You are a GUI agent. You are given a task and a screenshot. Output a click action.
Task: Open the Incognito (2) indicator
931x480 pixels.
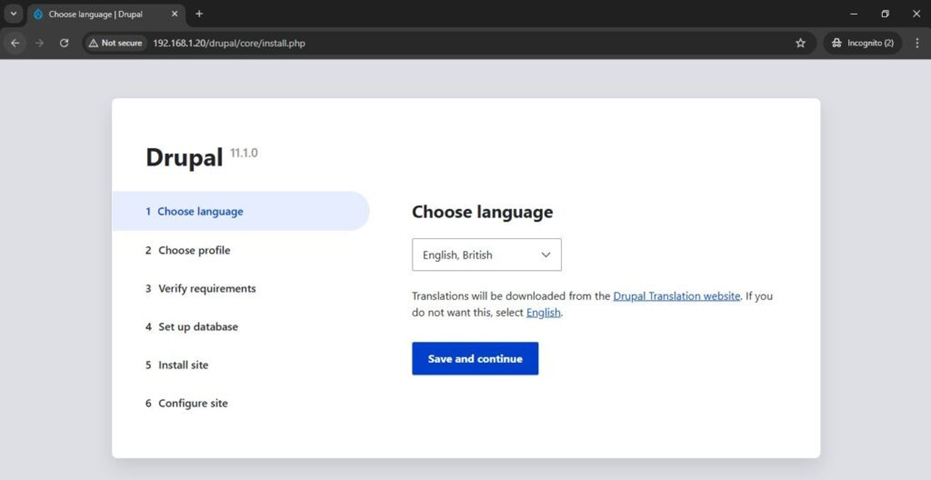coord(863,43)
